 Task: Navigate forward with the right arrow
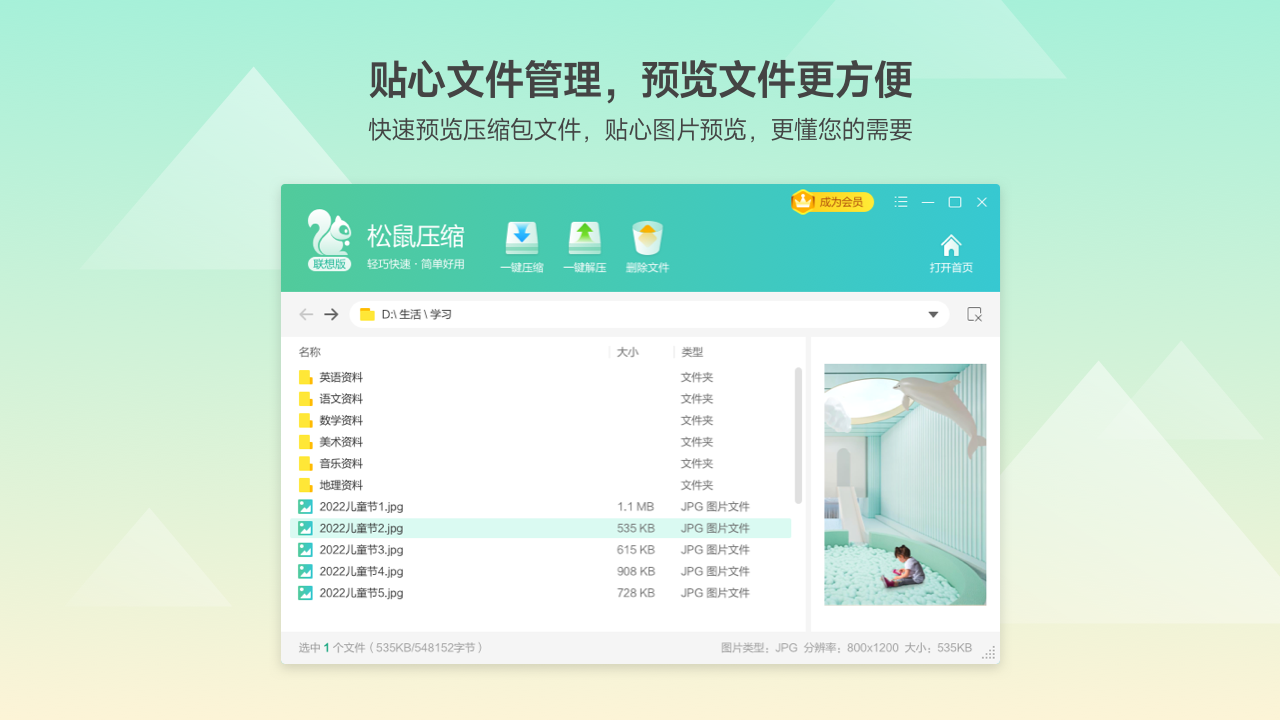pos(330,313)
